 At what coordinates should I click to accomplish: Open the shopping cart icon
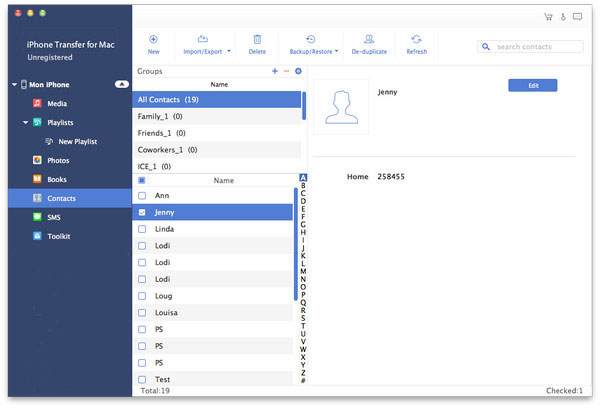548,16
